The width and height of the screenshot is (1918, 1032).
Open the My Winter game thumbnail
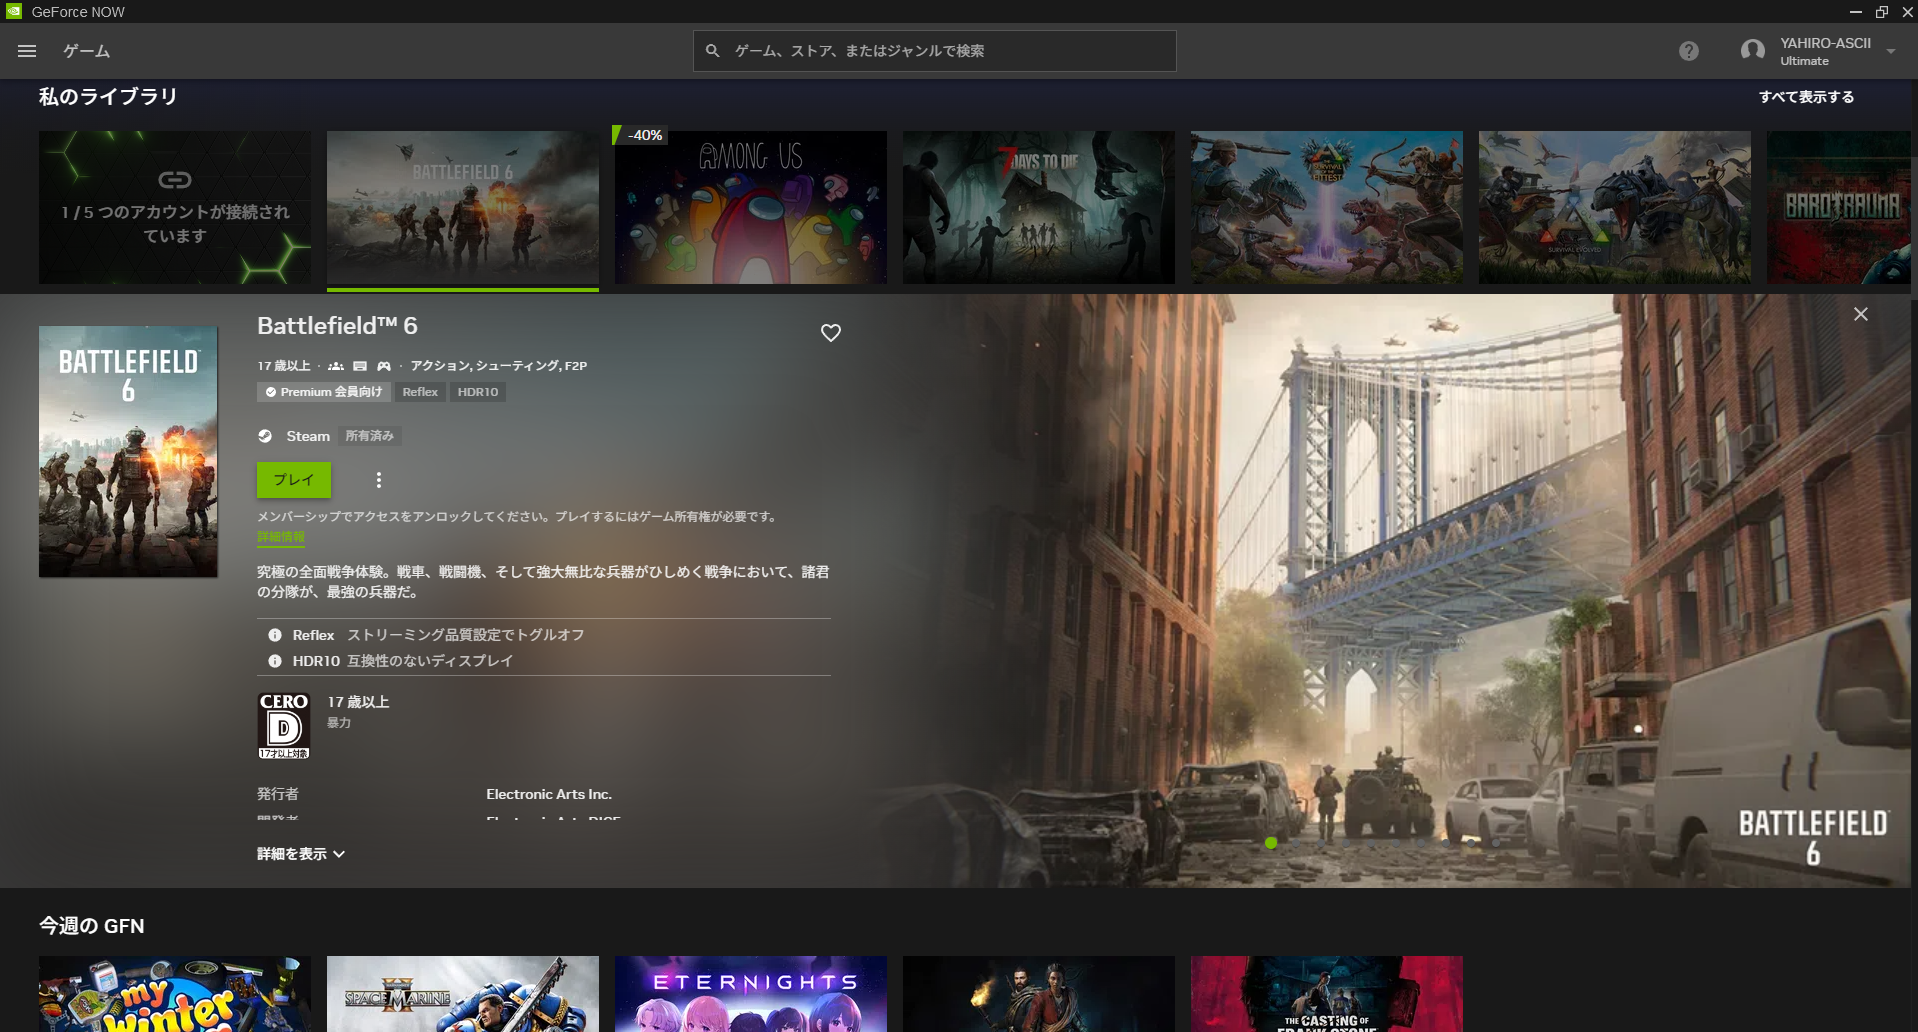point(175,994)
